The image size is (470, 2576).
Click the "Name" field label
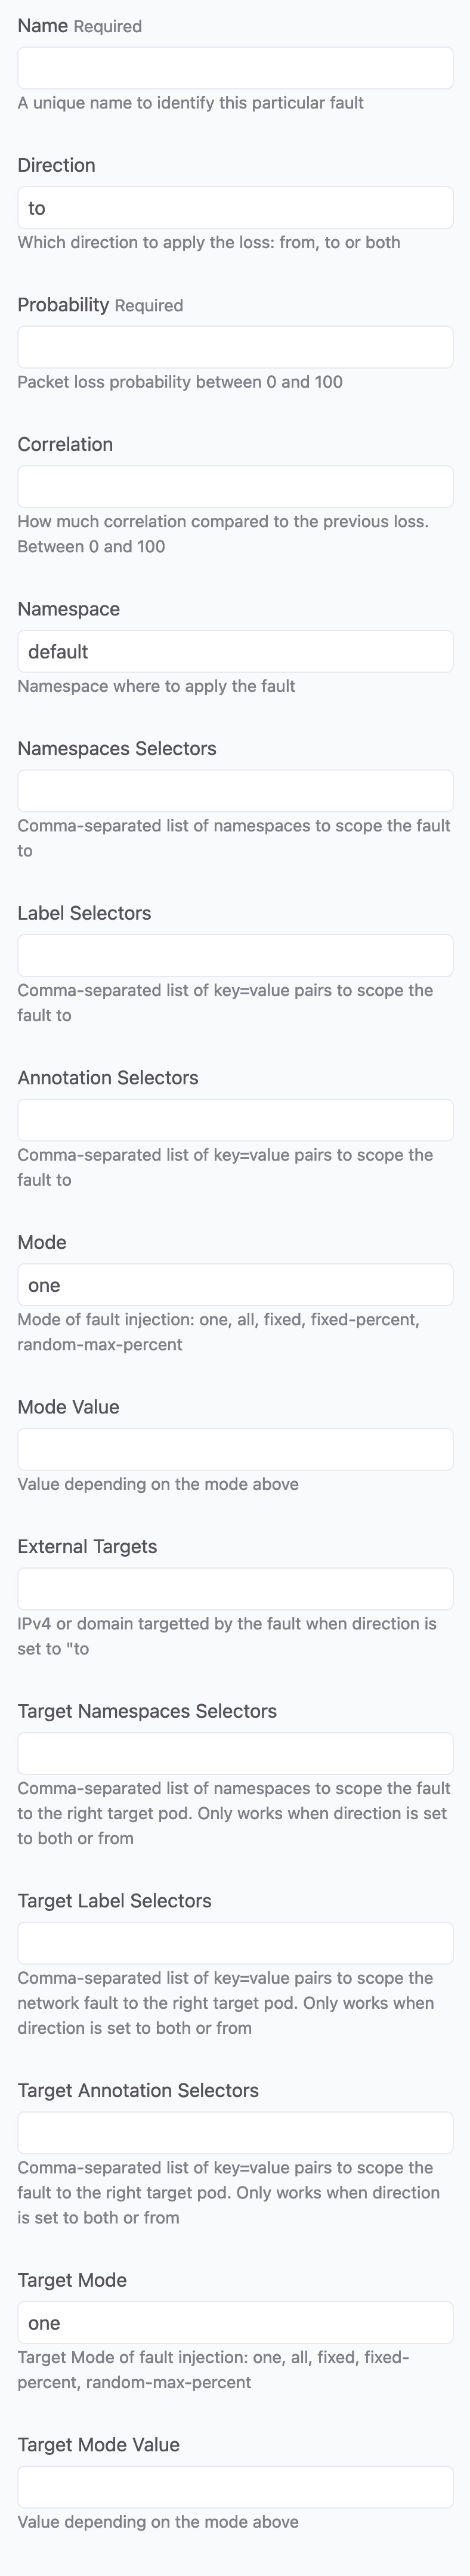coord(43,26)
